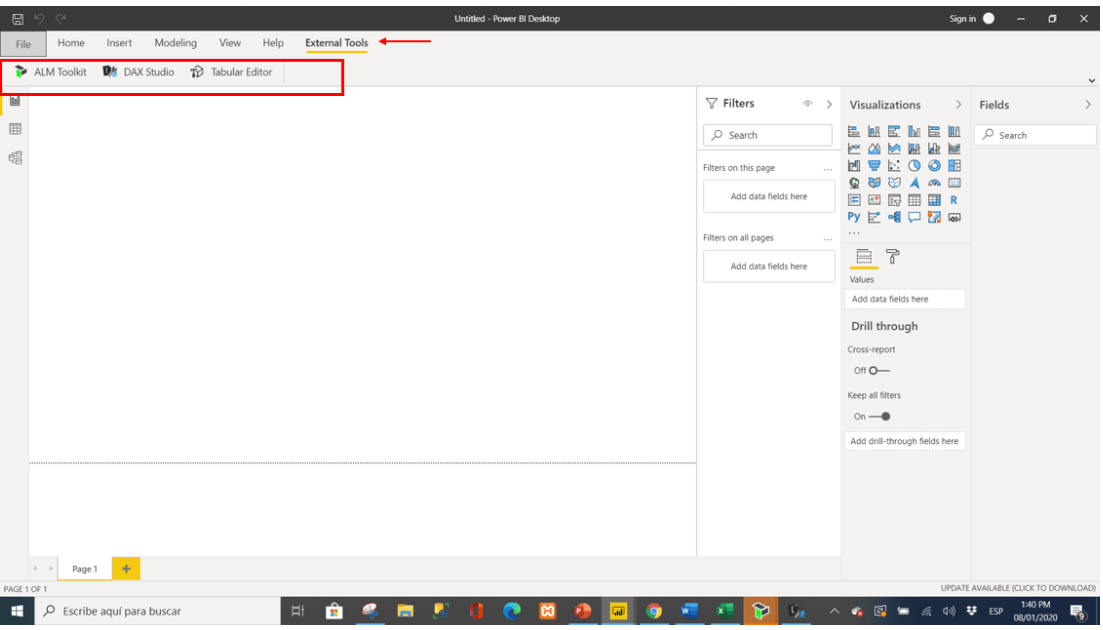
Task: Insert a Slicer visual
Action: point(894,200)
